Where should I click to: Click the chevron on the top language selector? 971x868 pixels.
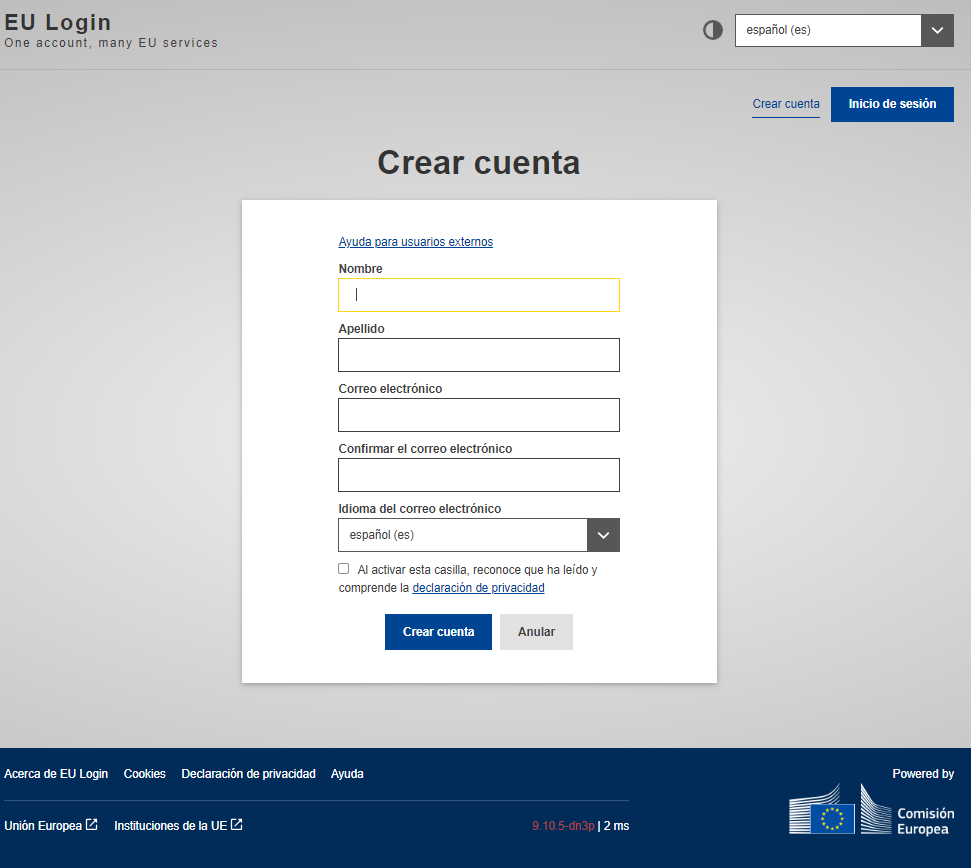pyautogui.click(x=936, y=30)
